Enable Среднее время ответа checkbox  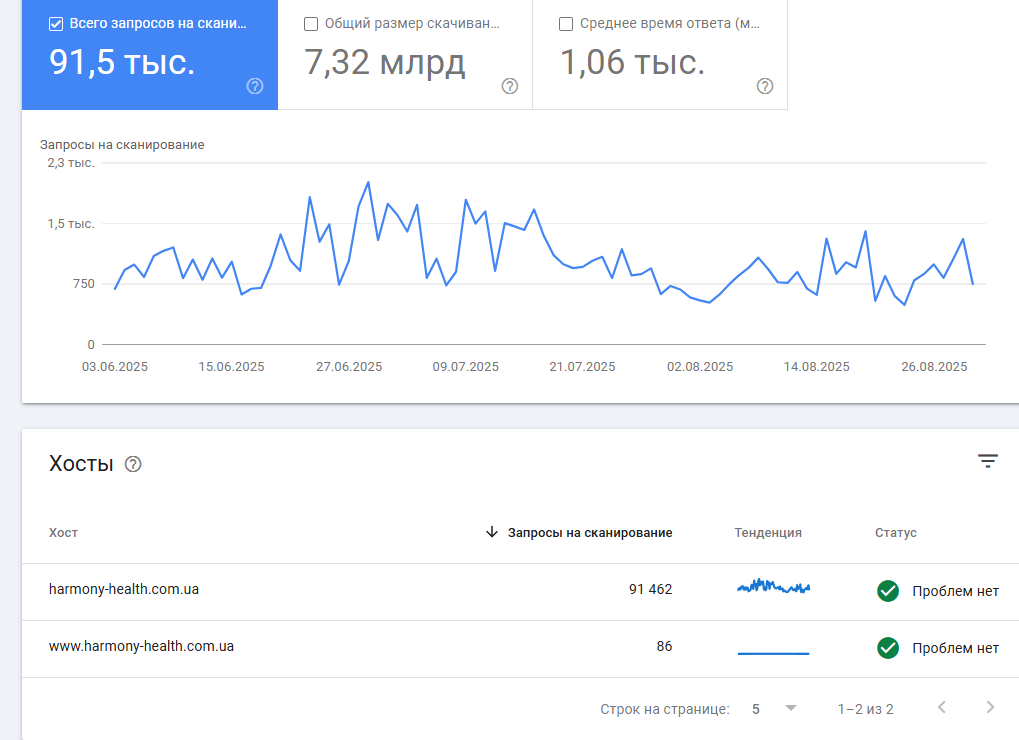click(566, 24)
